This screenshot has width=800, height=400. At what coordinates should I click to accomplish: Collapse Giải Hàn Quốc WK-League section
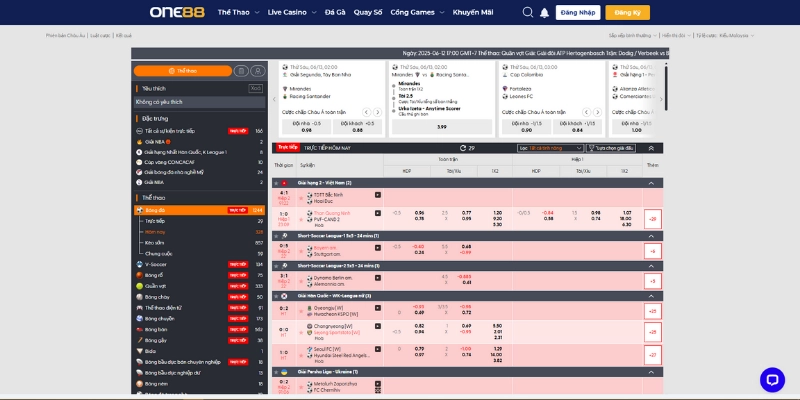click(x=651, y=296)
